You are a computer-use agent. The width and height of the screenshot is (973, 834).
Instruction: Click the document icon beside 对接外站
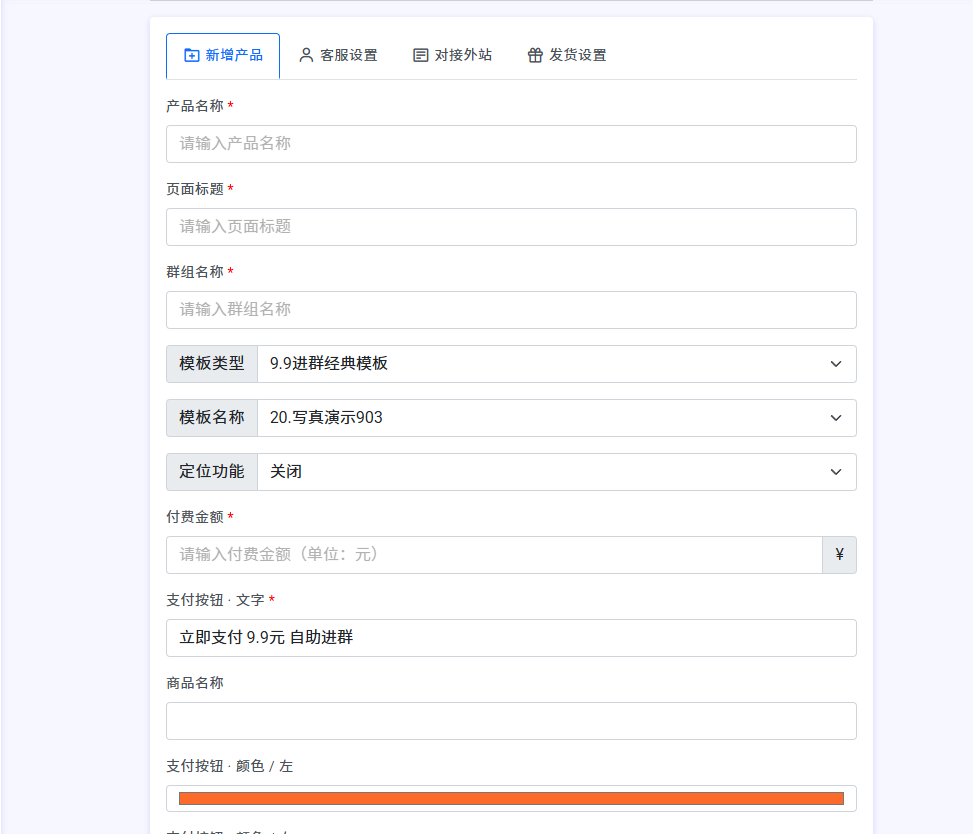point(421,55)
